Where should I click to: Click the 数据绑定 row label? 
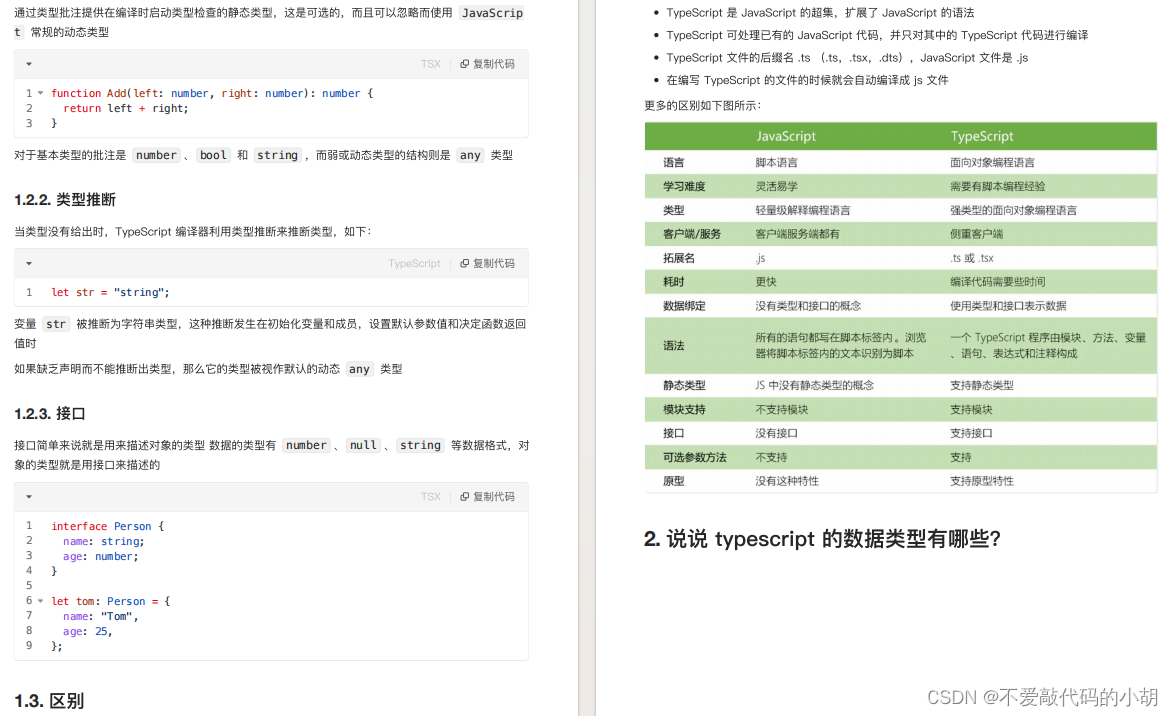(684, 306)
